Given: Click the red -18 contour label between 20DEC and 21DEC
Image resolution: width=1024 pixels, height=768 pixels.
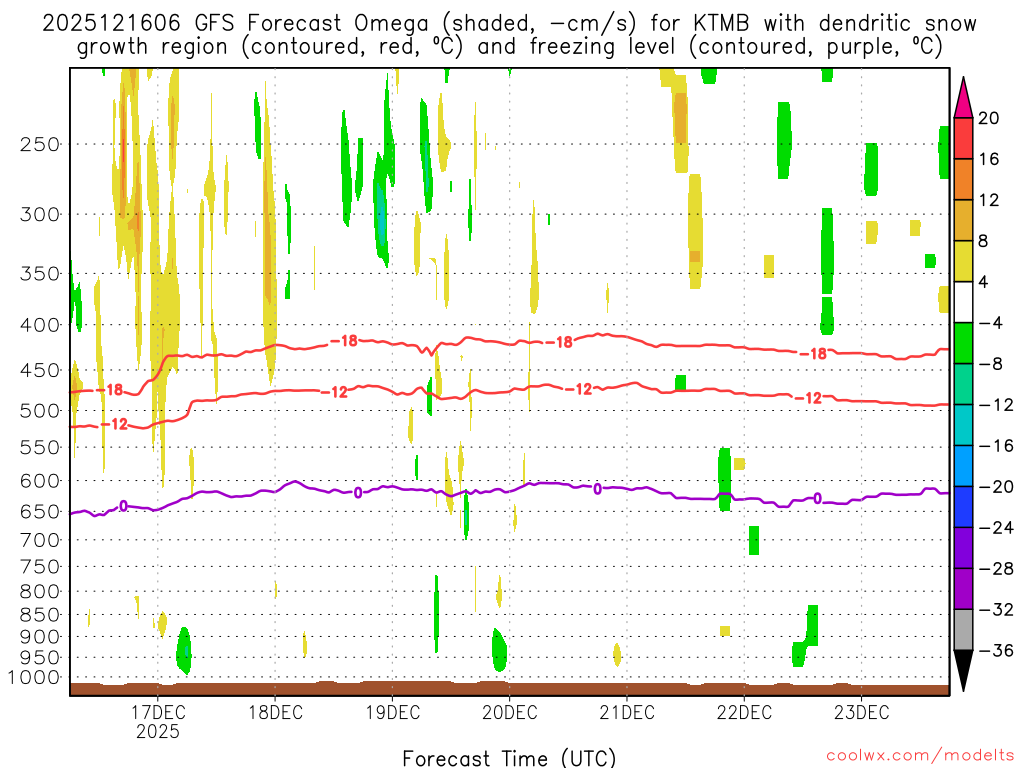Looking at the screenshot, I should coord(559,342).
